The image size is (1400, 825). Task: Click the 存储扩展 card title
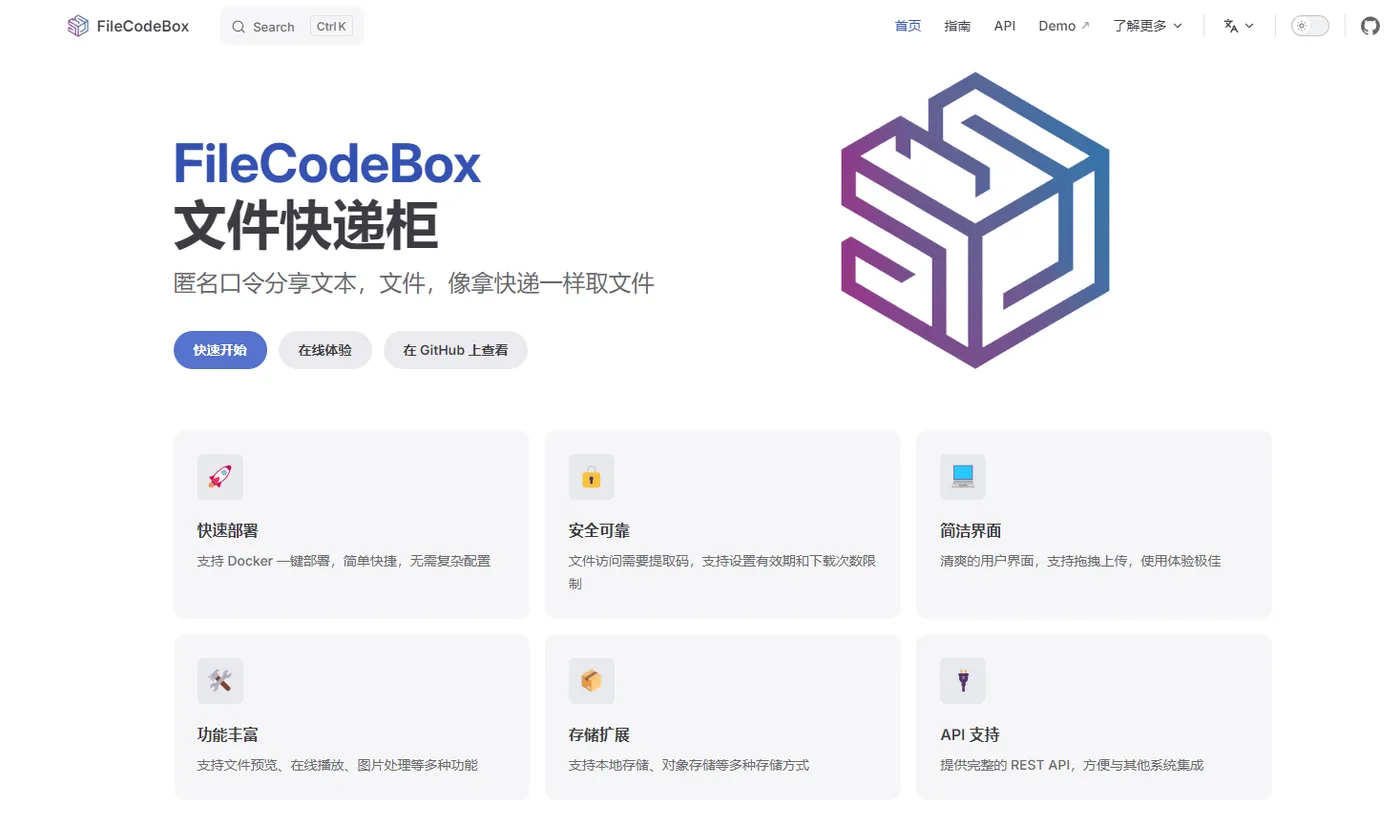tap(599, 735)
